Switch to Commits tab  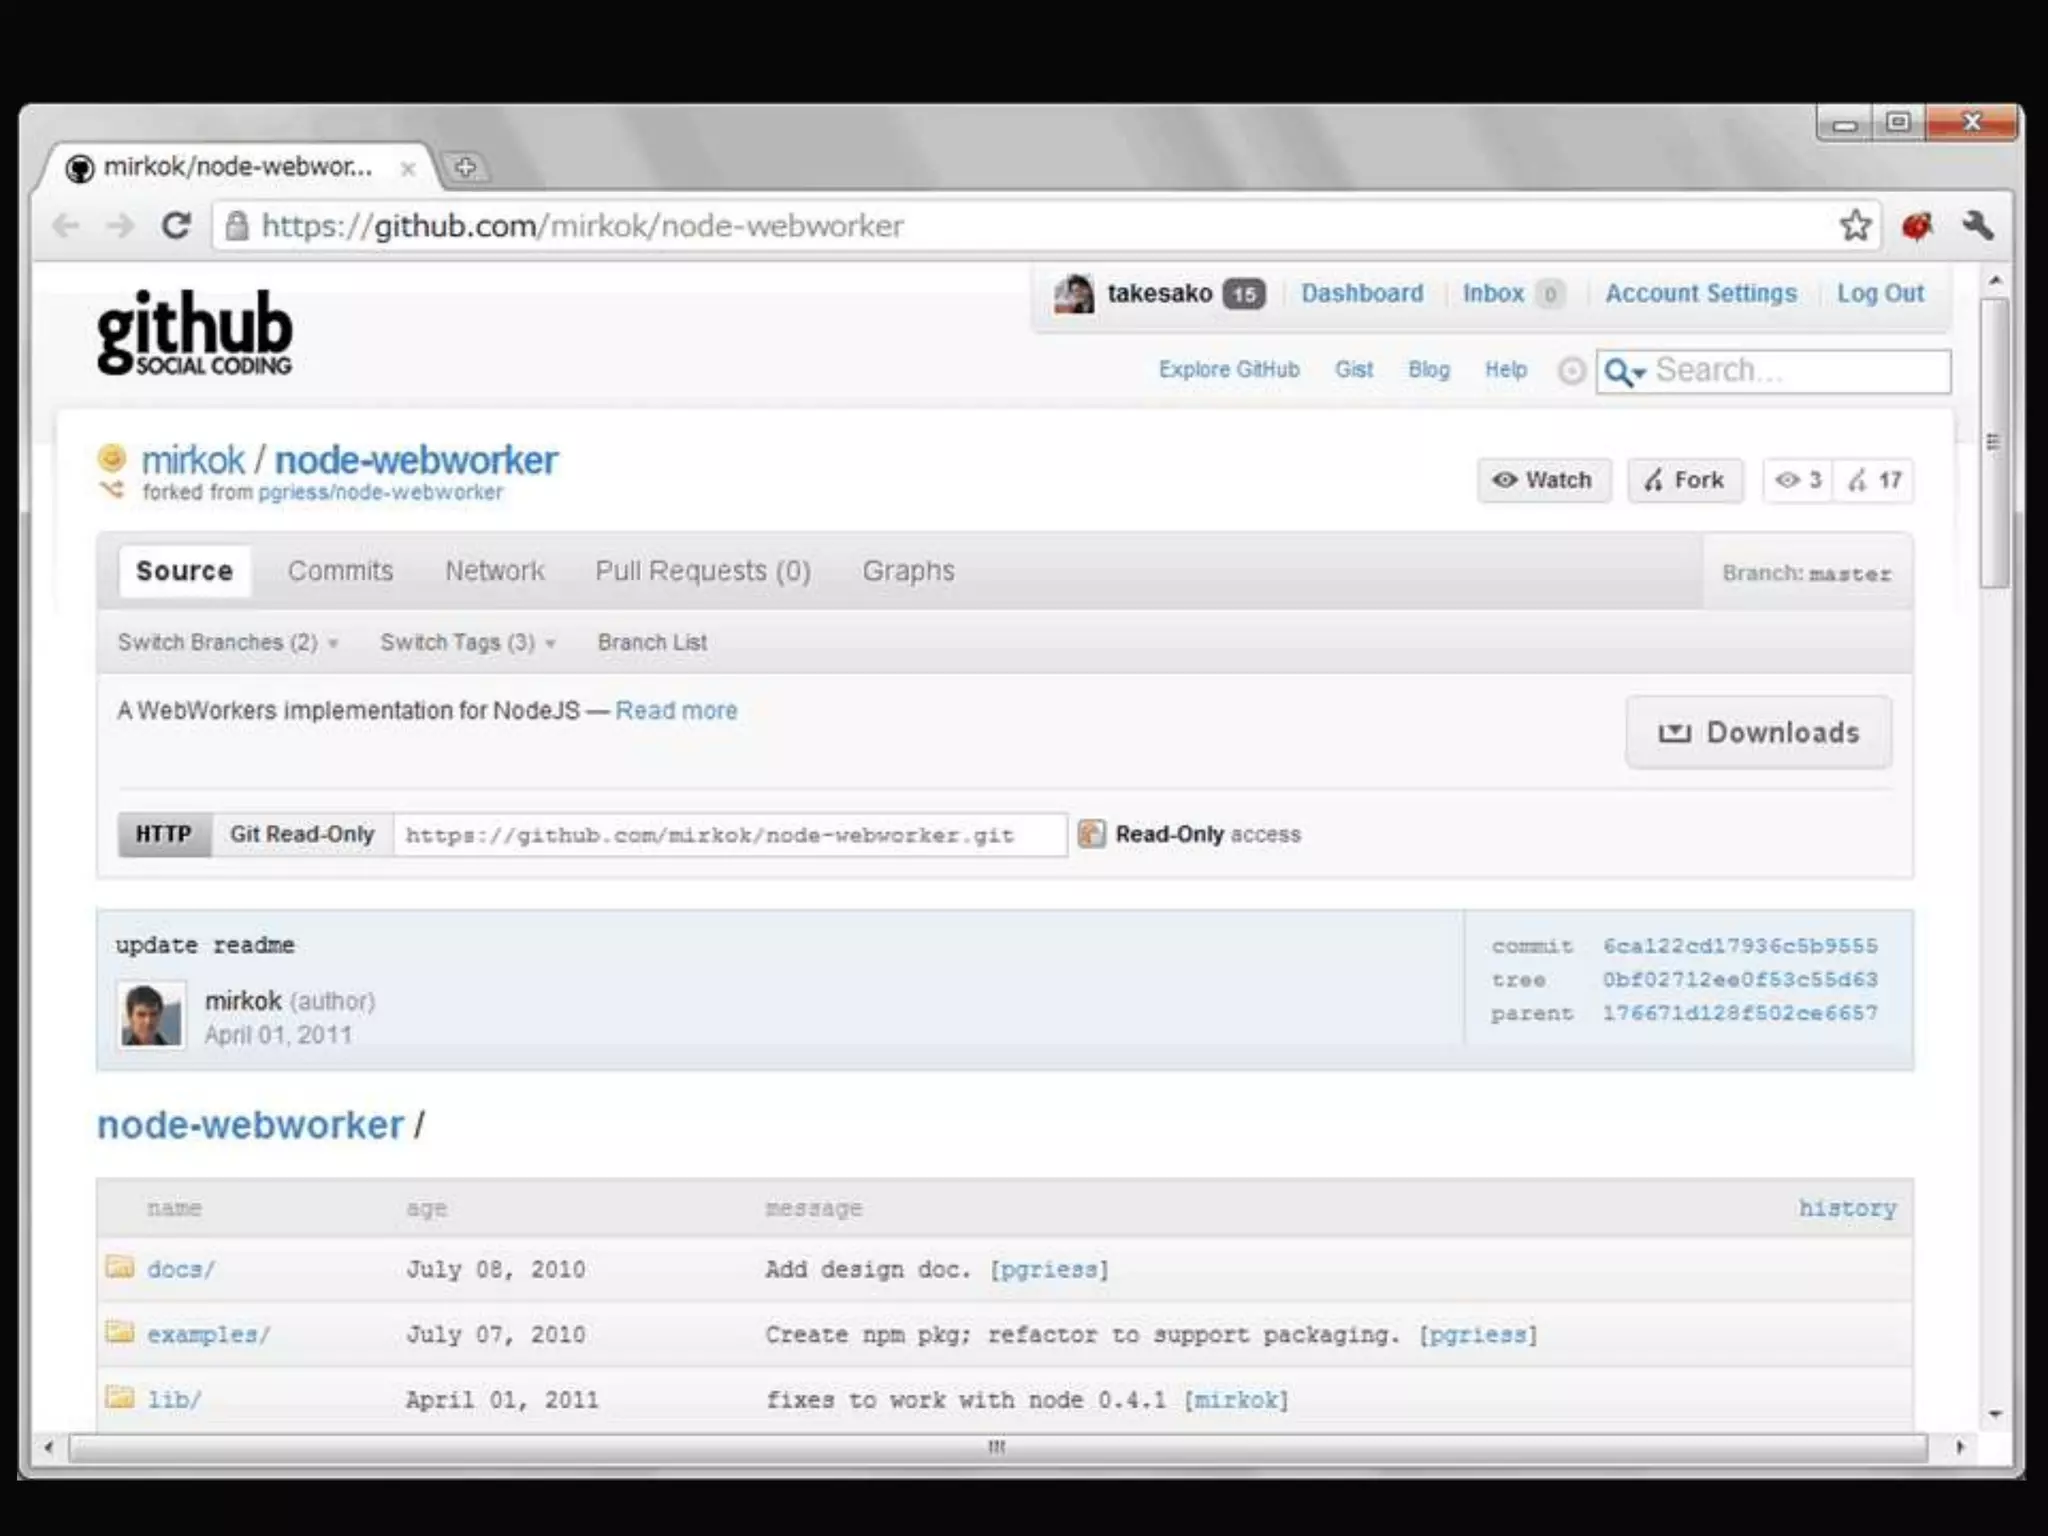point(340,571)
